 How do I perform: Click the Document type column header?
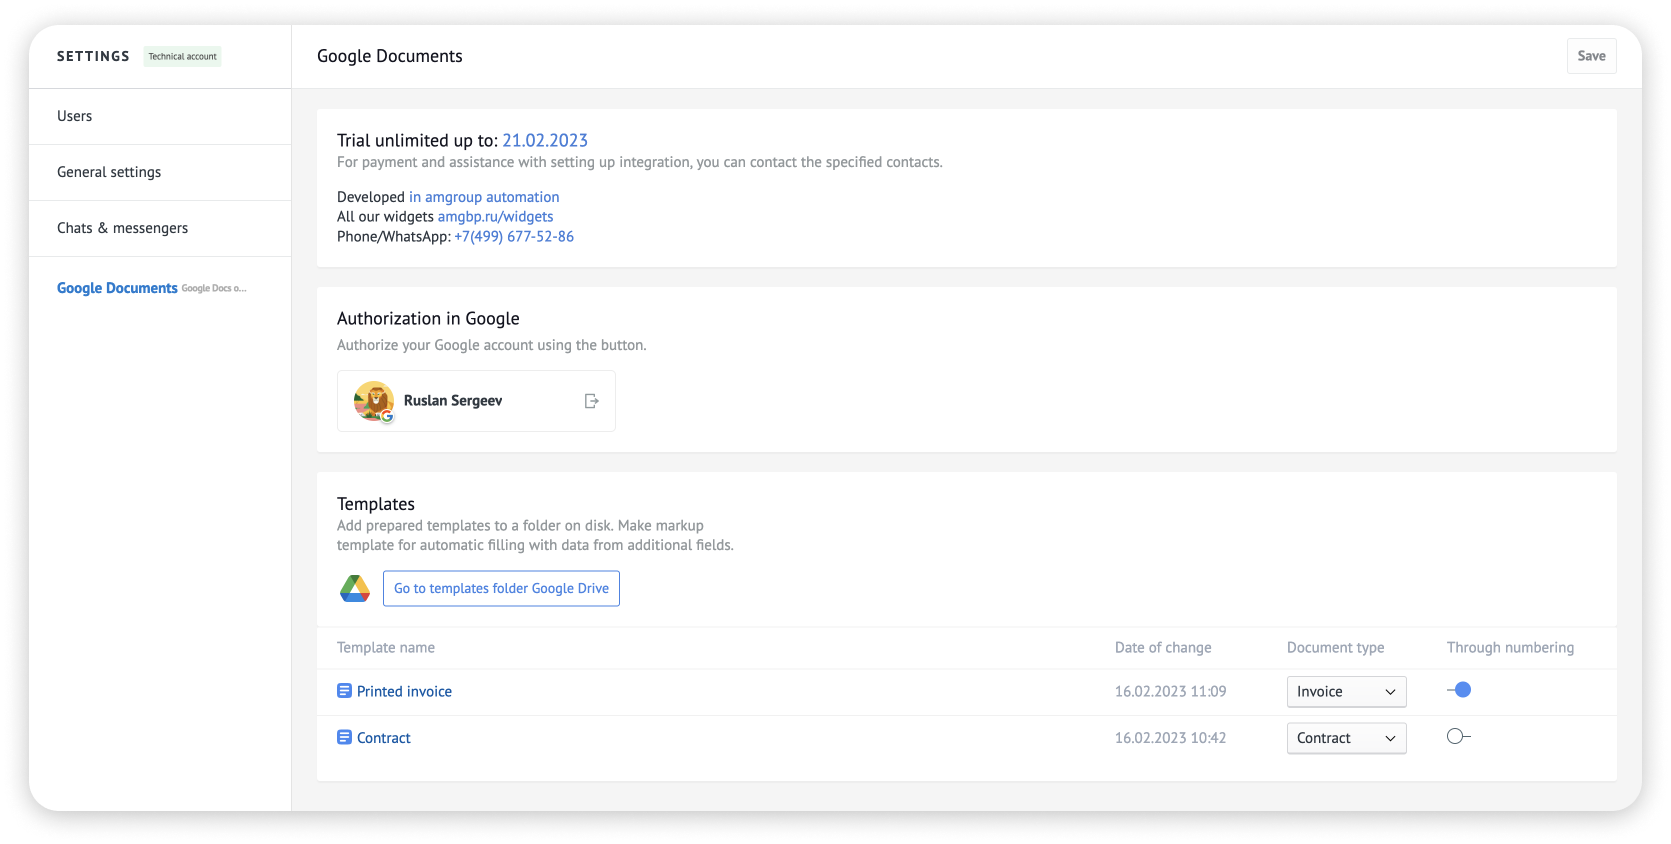1335,648
